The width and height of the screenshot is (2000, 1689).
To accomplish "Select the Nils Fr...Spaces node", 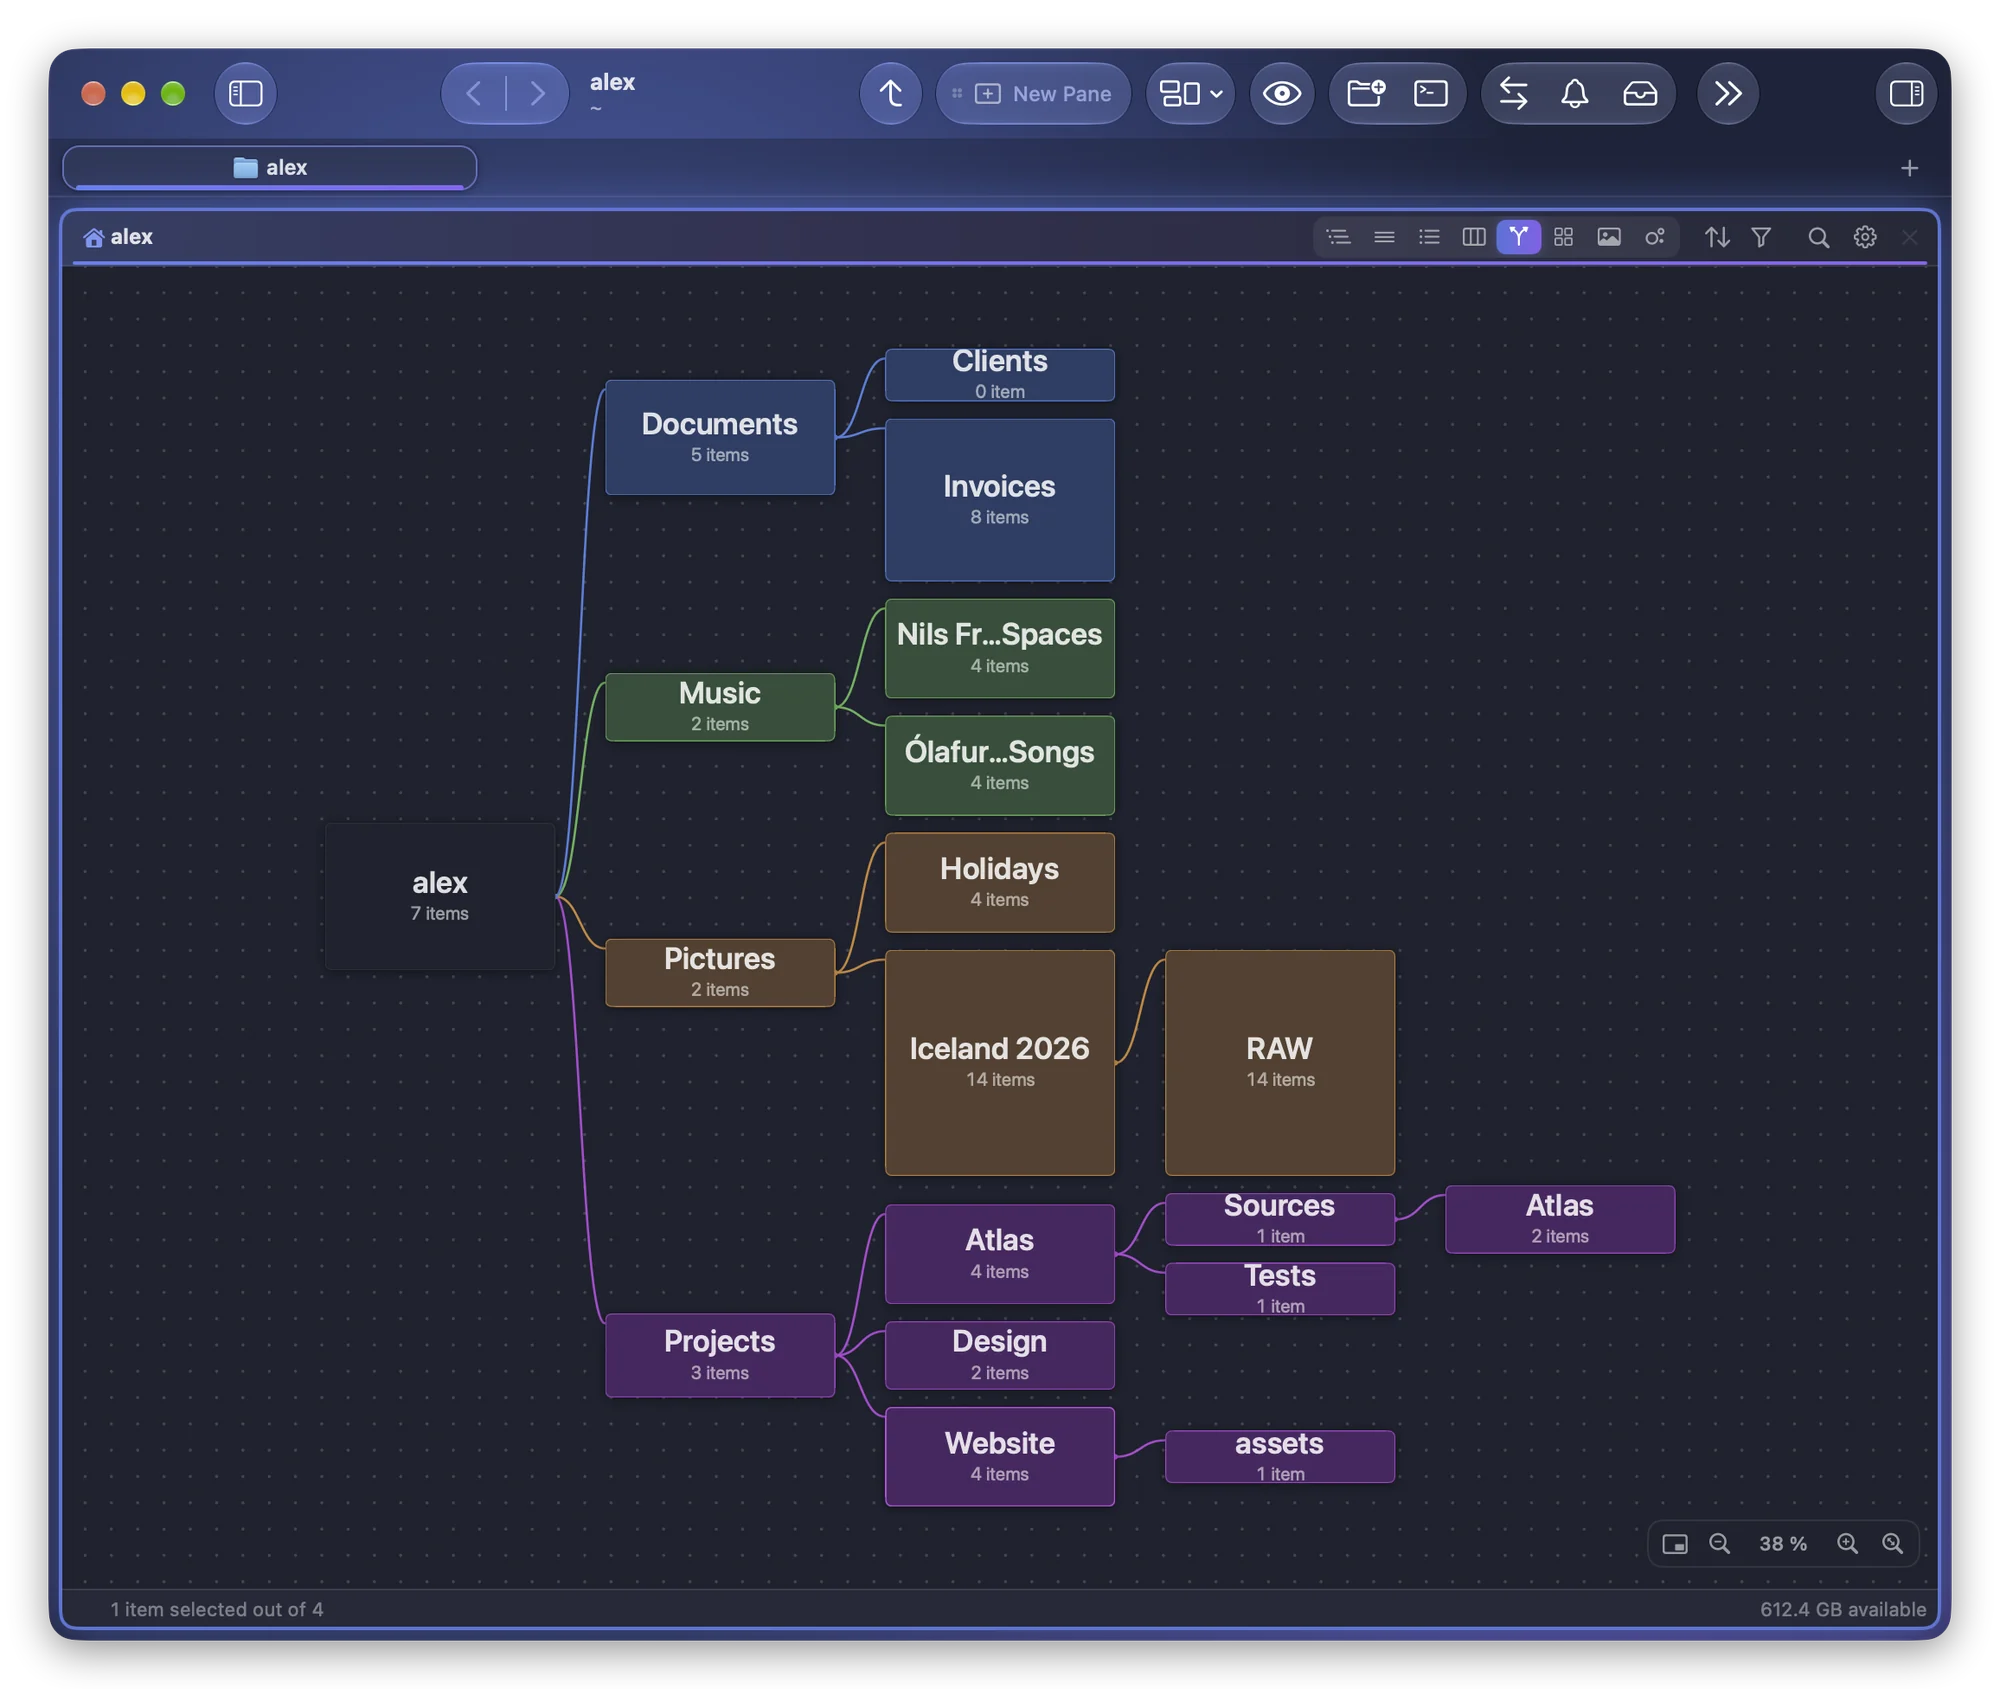I will tap(999, 648).
